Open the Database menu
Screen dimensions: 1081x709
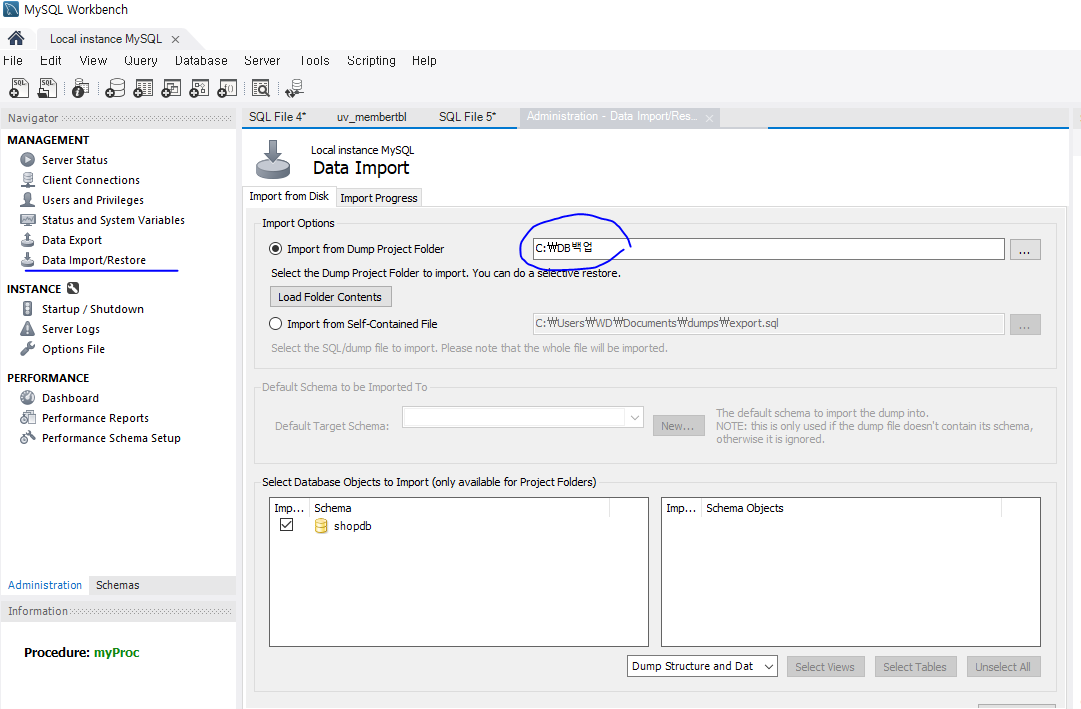point(201,61)
